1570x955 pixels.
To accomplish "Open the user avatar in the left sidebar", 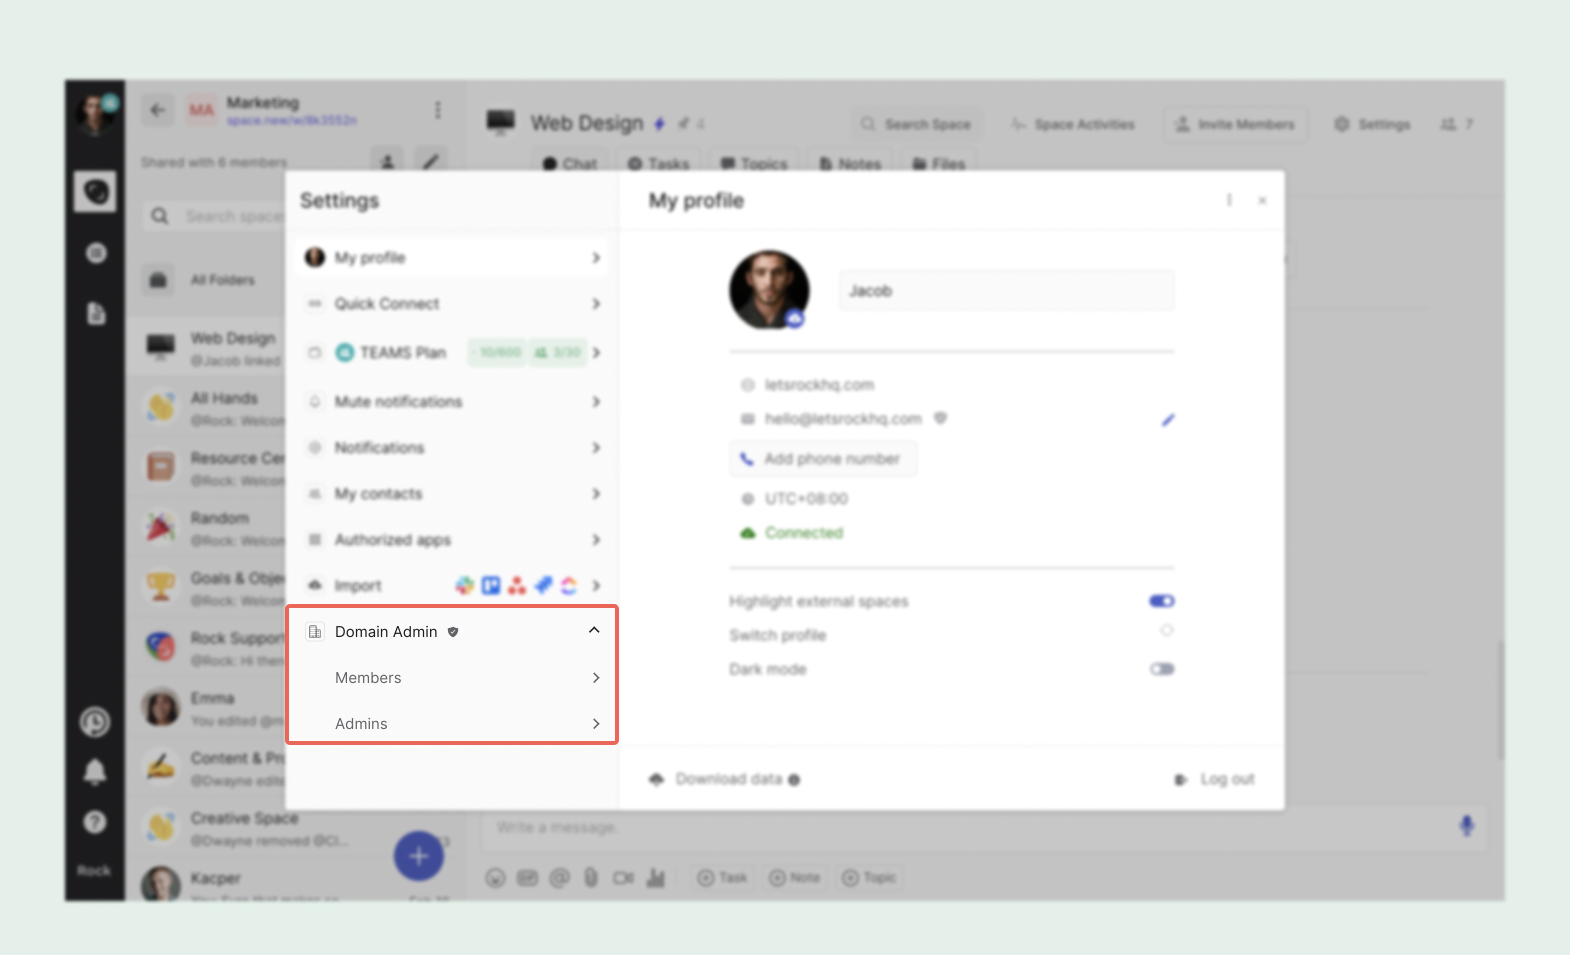I will 96,115.
